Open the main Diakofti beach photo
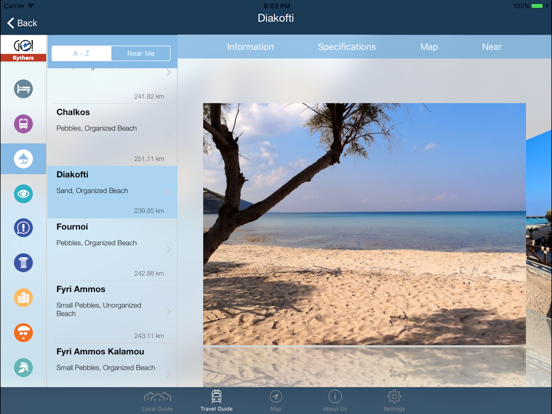 (364, 224)
